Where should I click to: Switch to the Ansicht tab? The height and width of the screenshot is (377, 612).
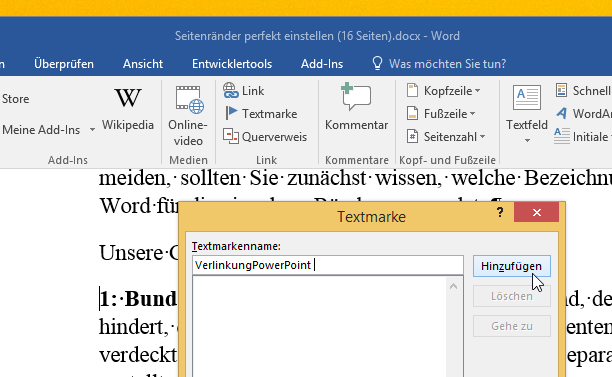pyautogui.click(x=143, y=64)
